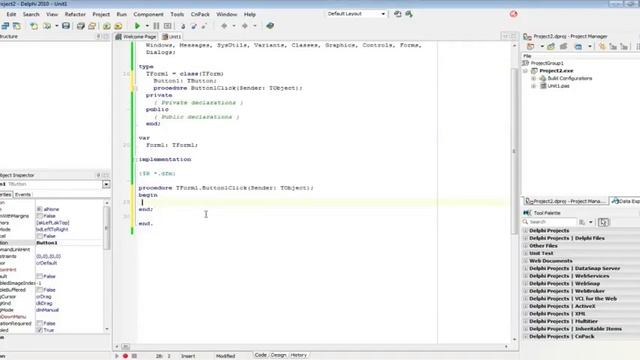The image size is (640, 360).
Task: Click the Open Project folder icon
Action: tap(92, 26)
